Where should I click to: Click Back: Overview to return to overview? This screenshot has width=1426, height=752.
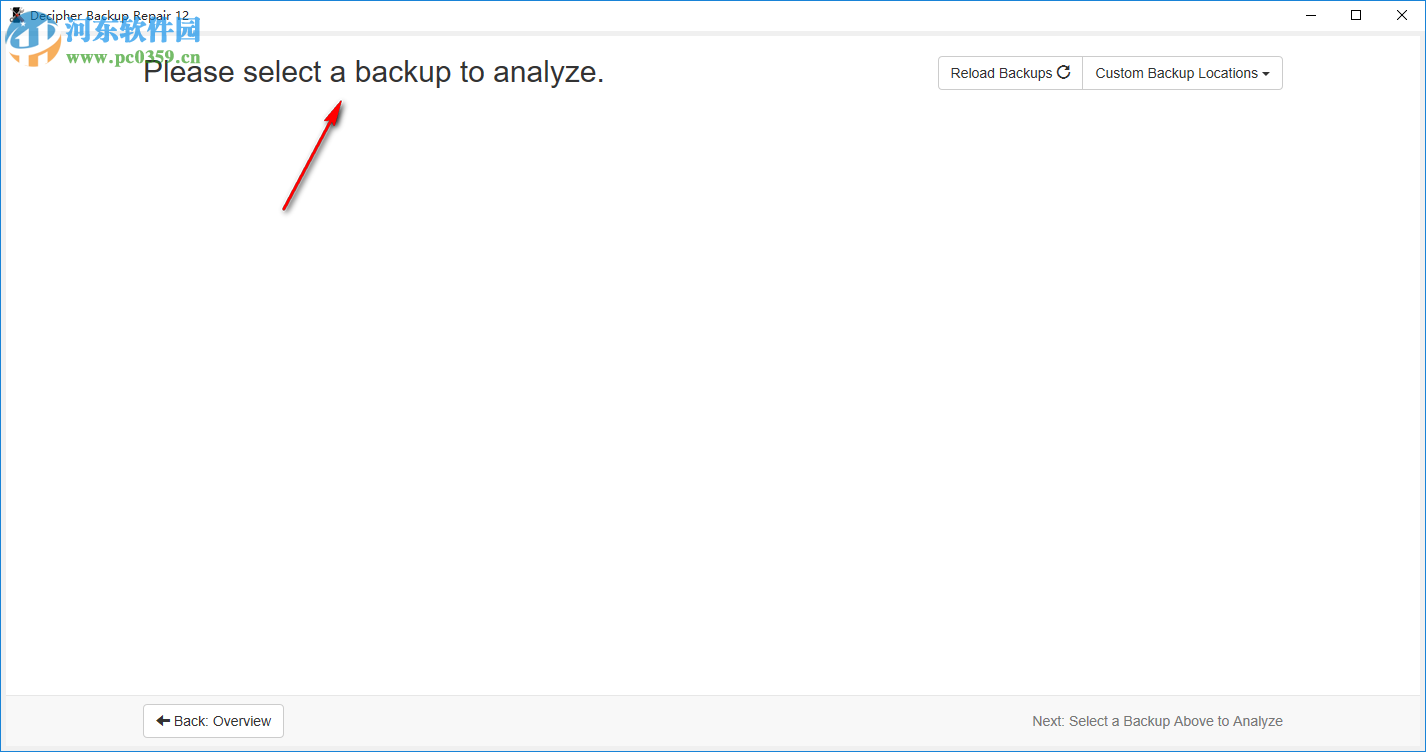[x=213, y=720]
